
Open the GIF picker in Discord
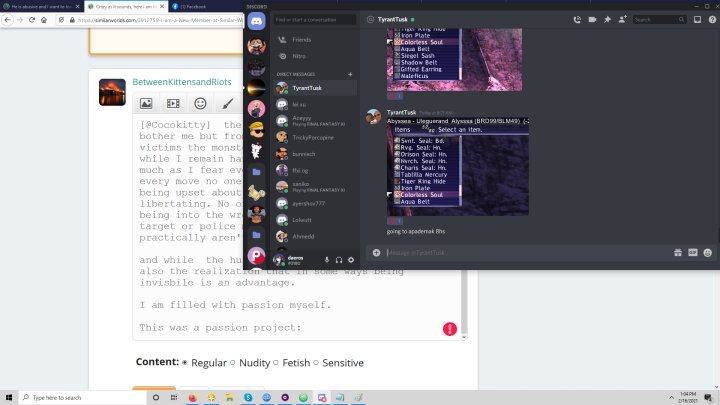click(x=692, y=253)
